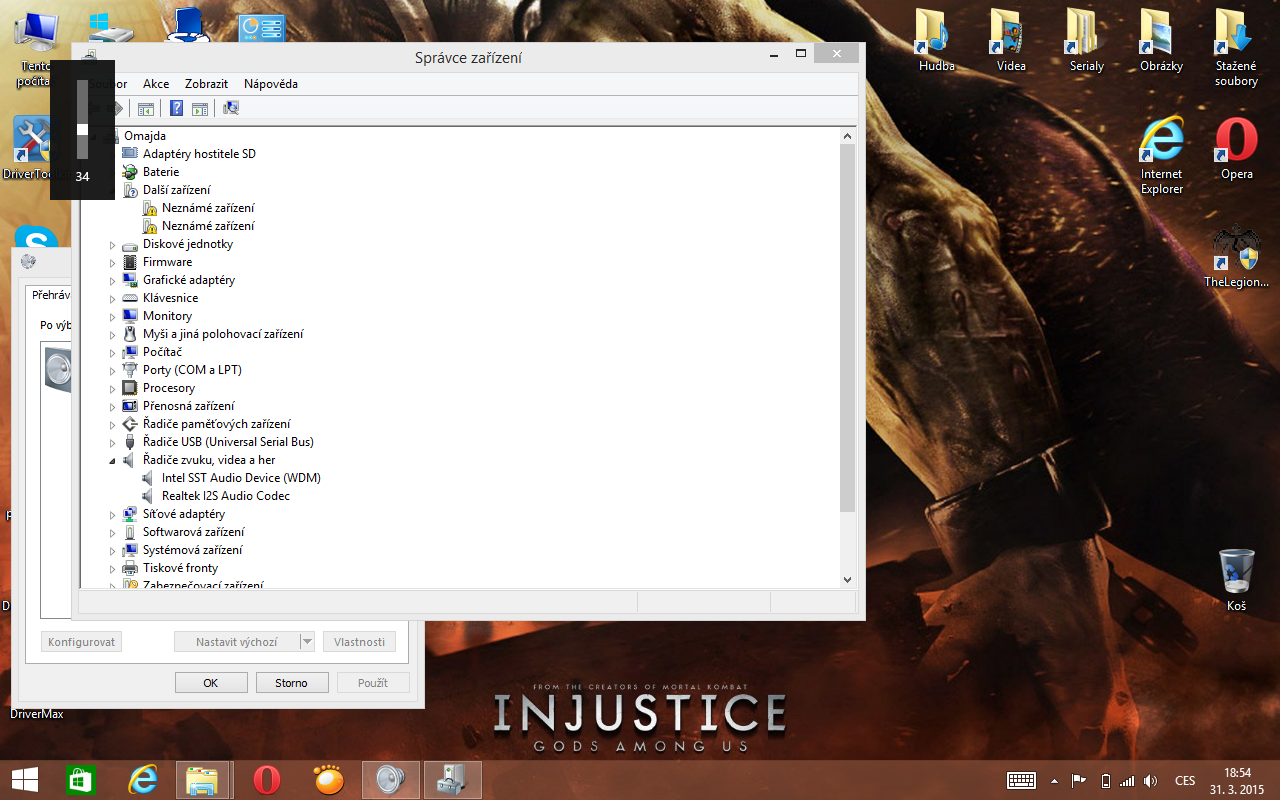Click Storno in the Sound dialog

(291, 683)
